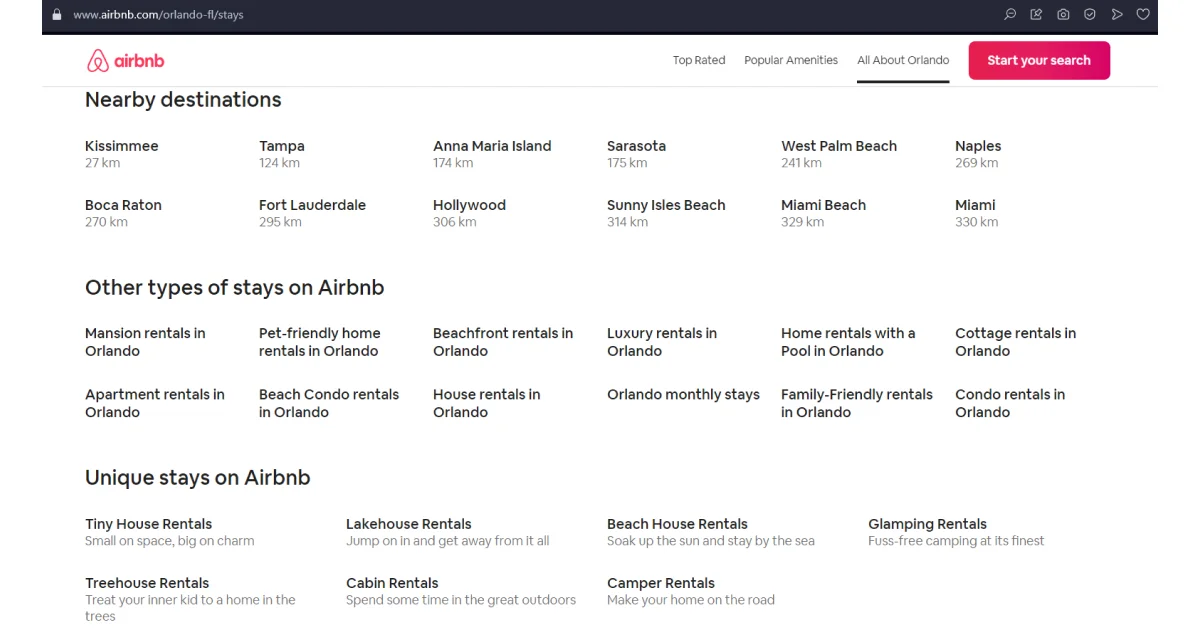Click the shield checkmark security icon
This screenshot has width=1200, height=630.
(1090, 15)
